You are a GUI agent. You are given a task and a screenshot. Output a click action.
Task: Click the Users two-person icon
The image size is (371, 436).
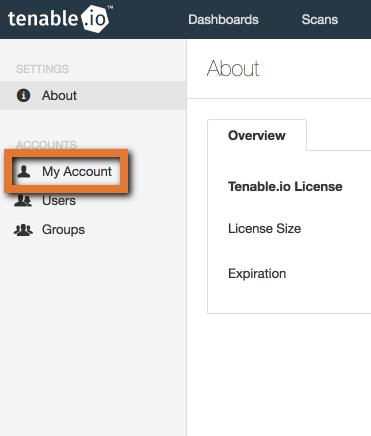tap(23, 201)
